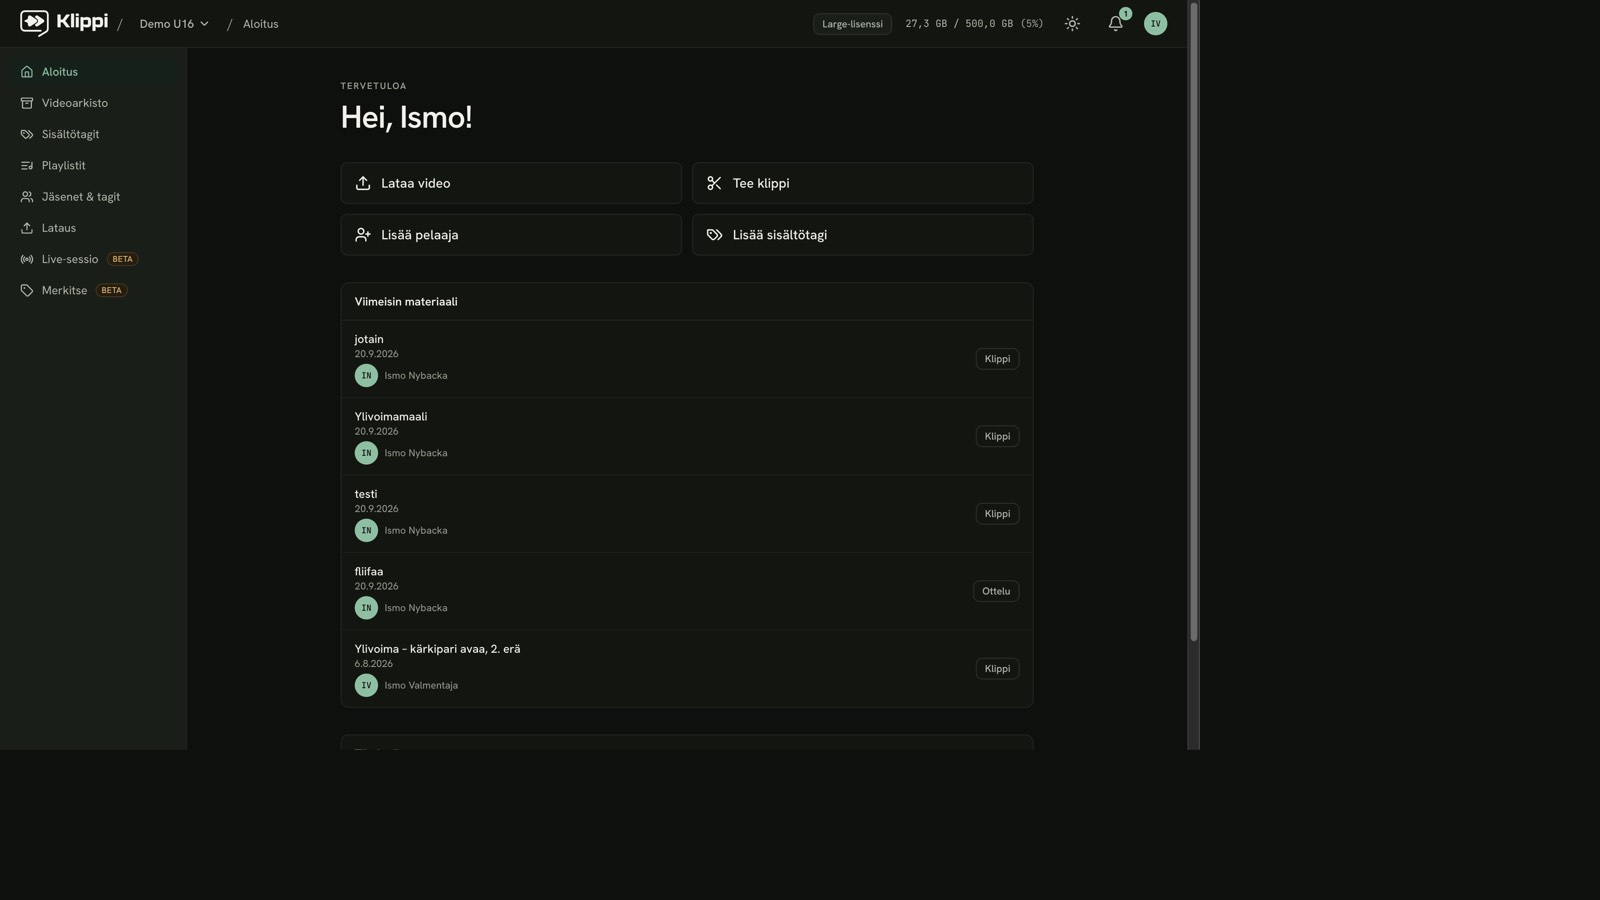Open Aloitus in the sidebar
This screenshot has width=1600, height=900.
[93, 72]
